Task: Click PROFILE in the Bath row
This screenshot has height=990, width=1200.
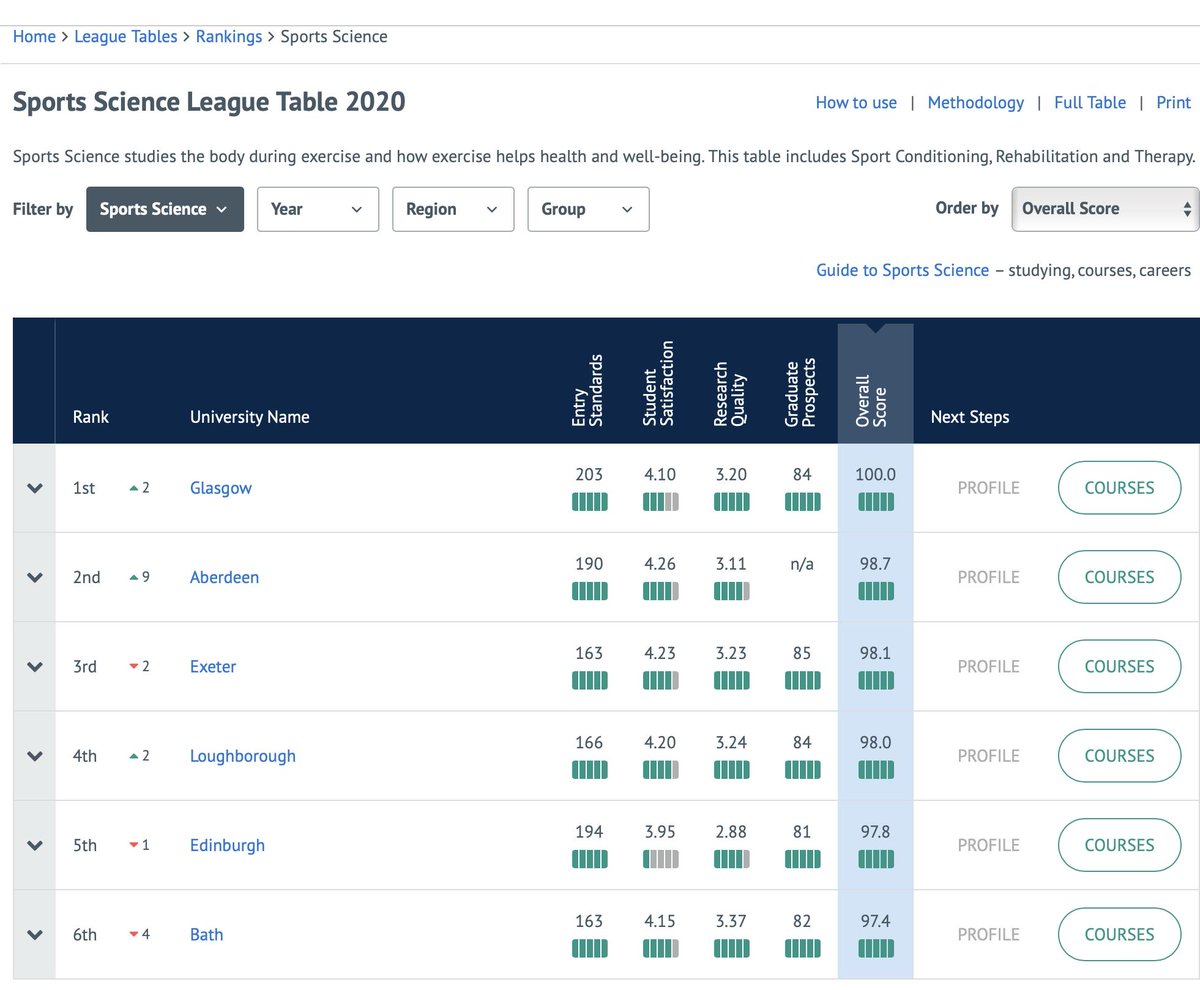Action: click(988, 935)
